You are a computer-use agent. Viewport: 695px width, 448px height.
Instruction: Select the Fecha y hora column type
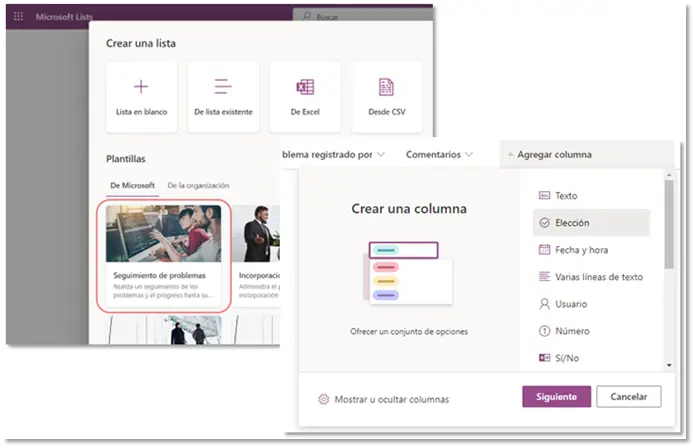(x=591, y=249)
